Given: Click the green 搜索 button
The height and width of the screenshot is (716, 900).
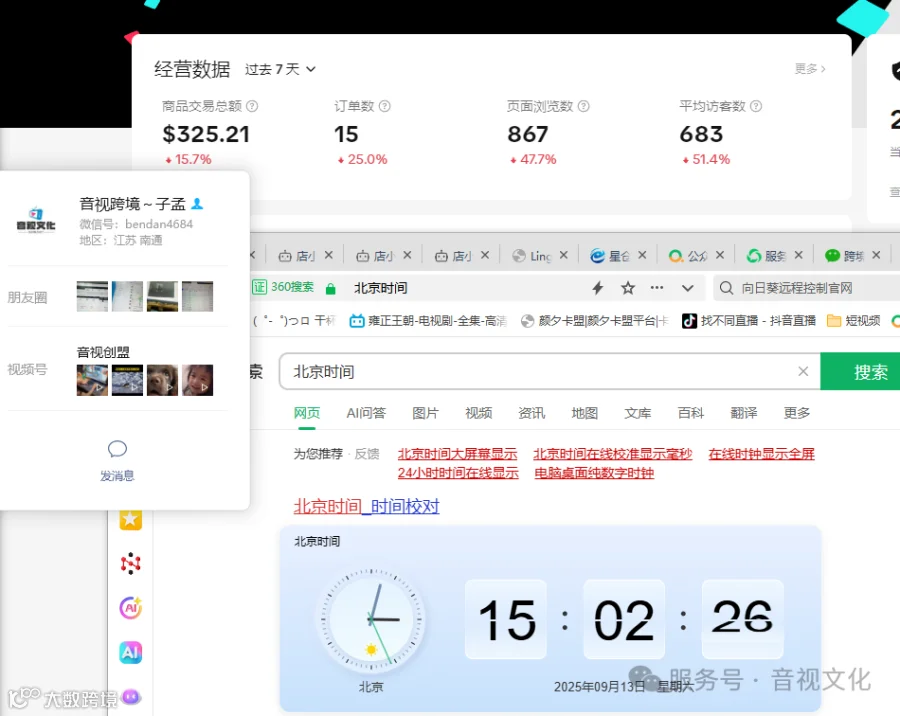Looking at the screenshot, I should 860,371.
